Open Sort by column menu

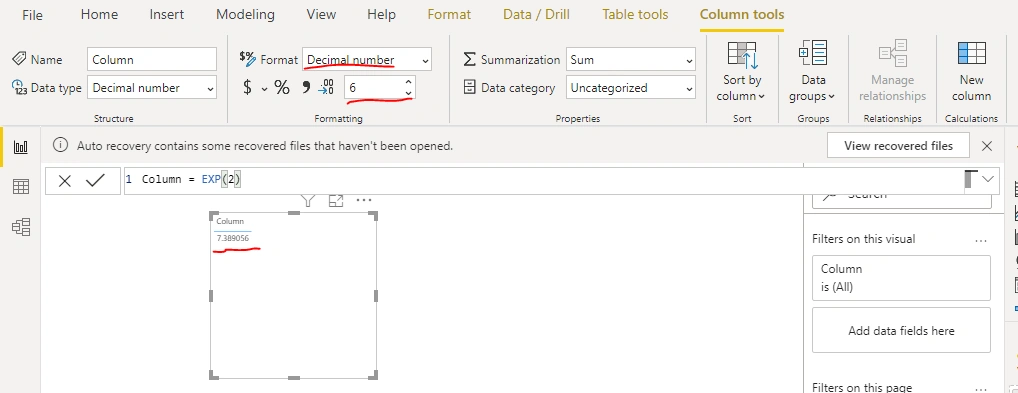tap(741, 71)
